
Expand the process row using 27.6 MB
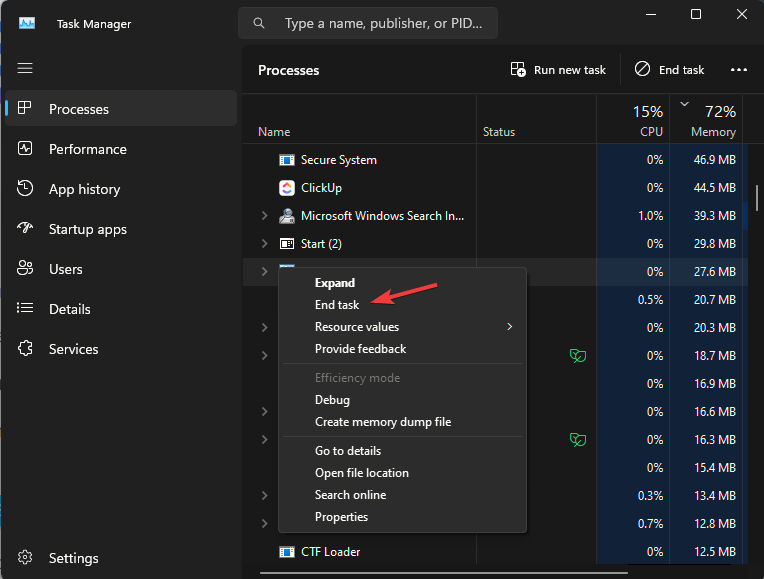coord(265,271)
